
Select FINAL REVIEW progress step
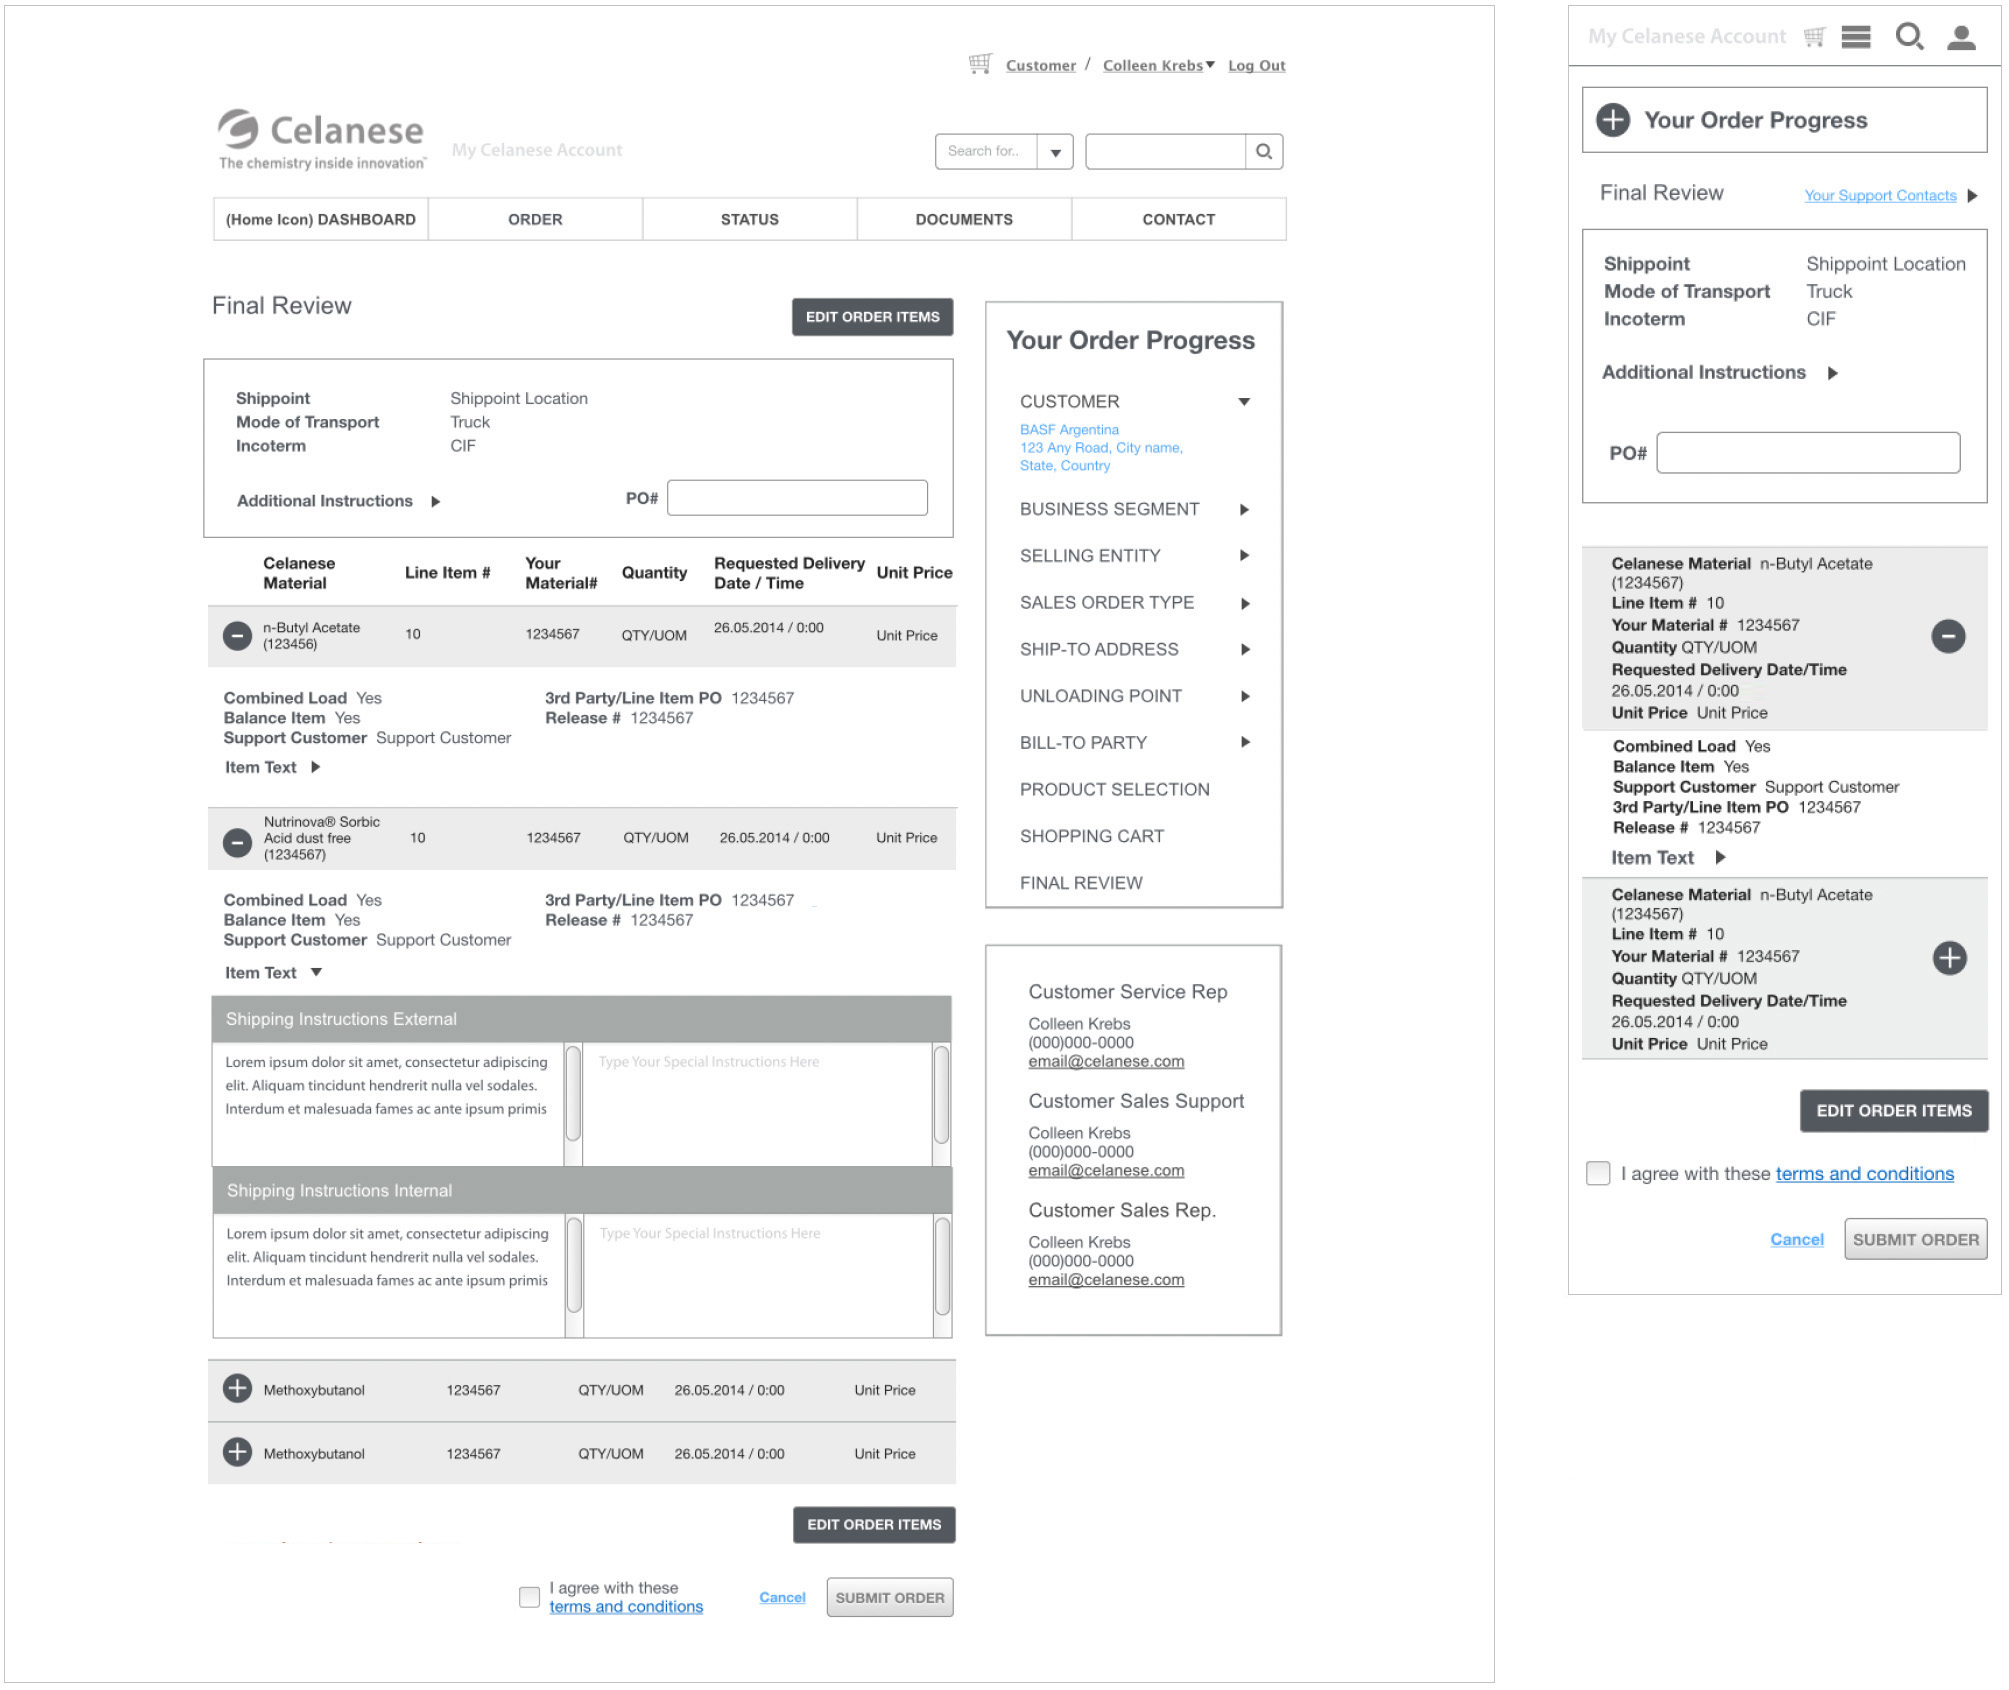coord(1080,883)
